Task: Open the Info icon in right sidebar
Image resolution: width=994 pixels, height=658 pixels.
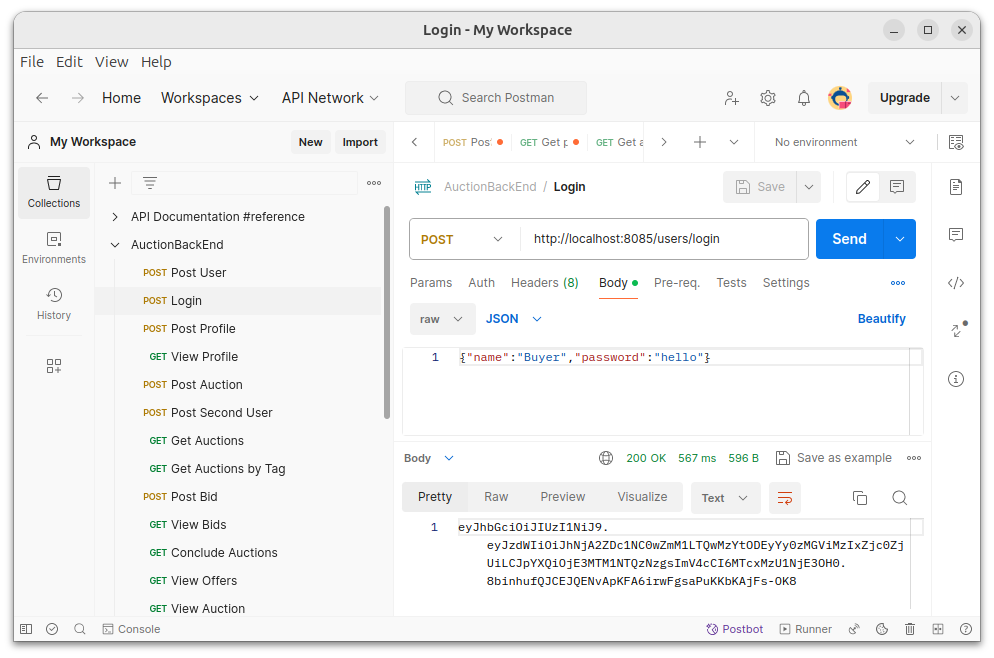Action: (x=956, y=379)
